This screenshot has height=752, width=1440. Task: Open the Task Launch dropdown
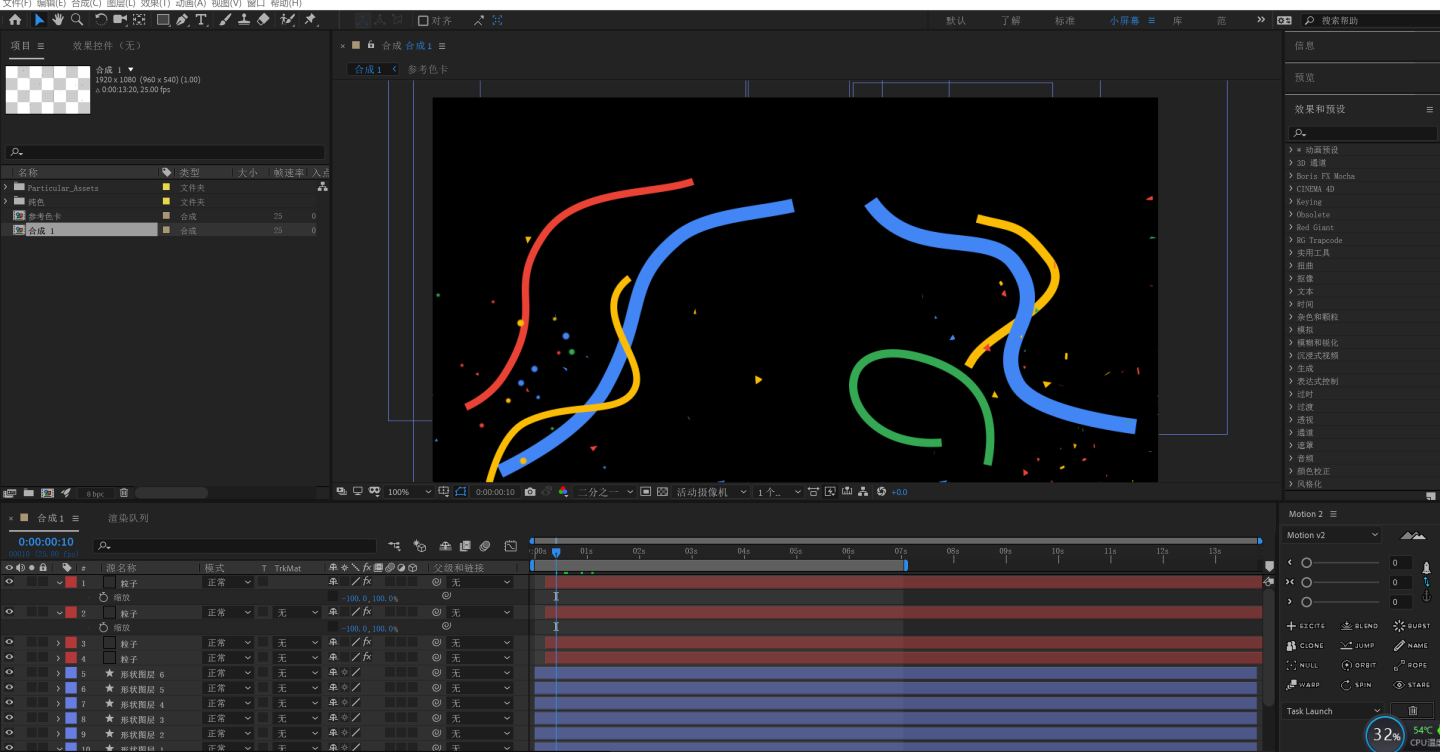tap(1332, 711)
